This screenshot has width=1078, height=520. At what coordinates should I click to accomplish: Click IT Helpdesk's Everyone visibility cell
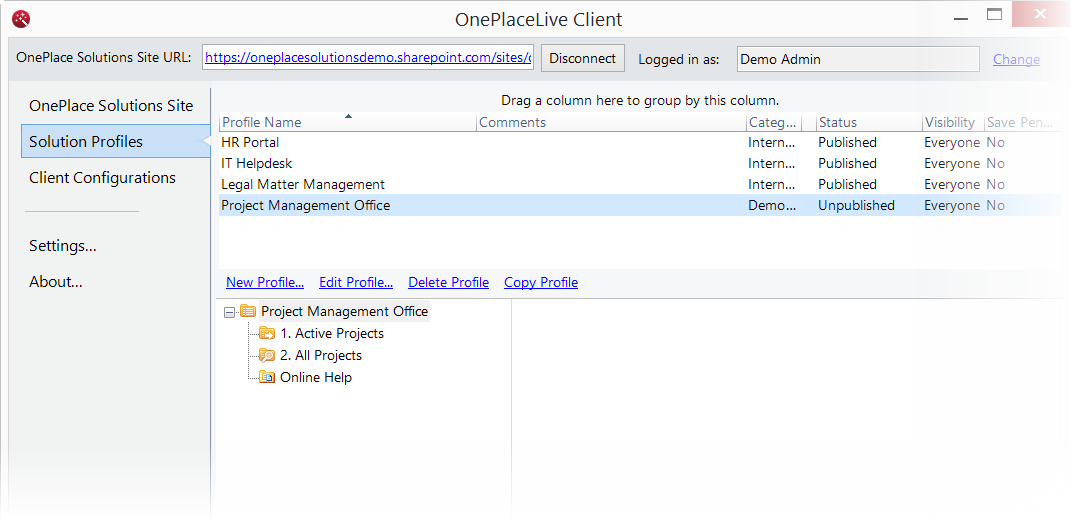click(952, 164)
